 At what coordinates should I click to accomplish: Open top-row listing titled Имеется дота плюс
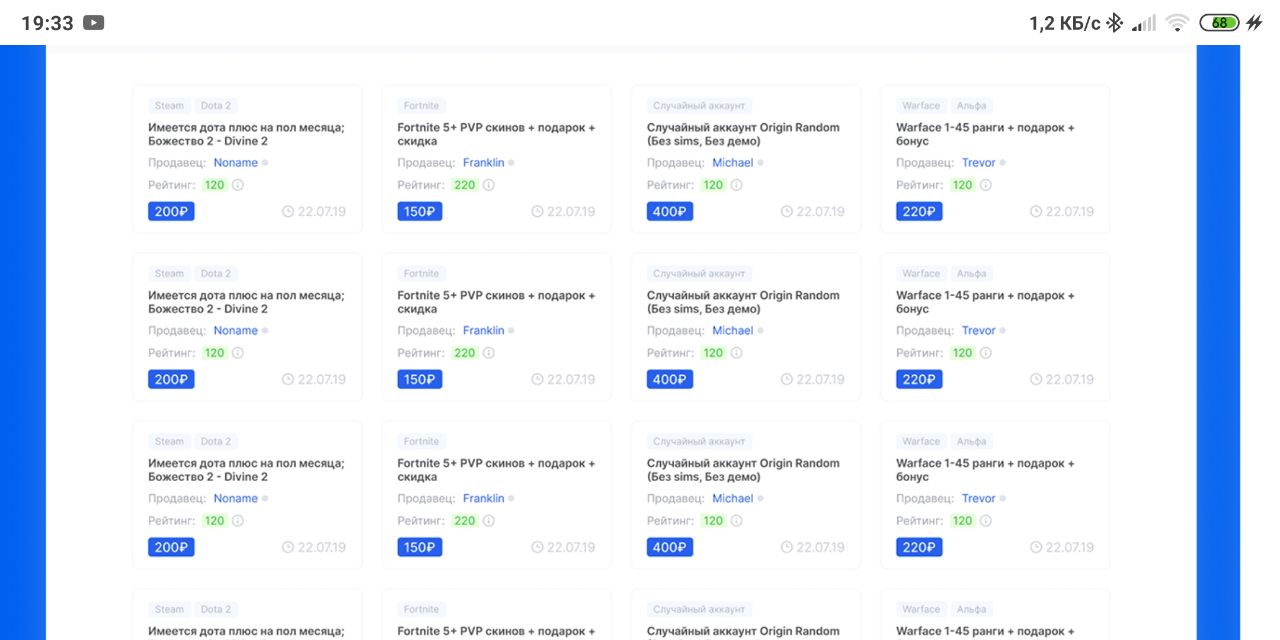click(246, 135)
